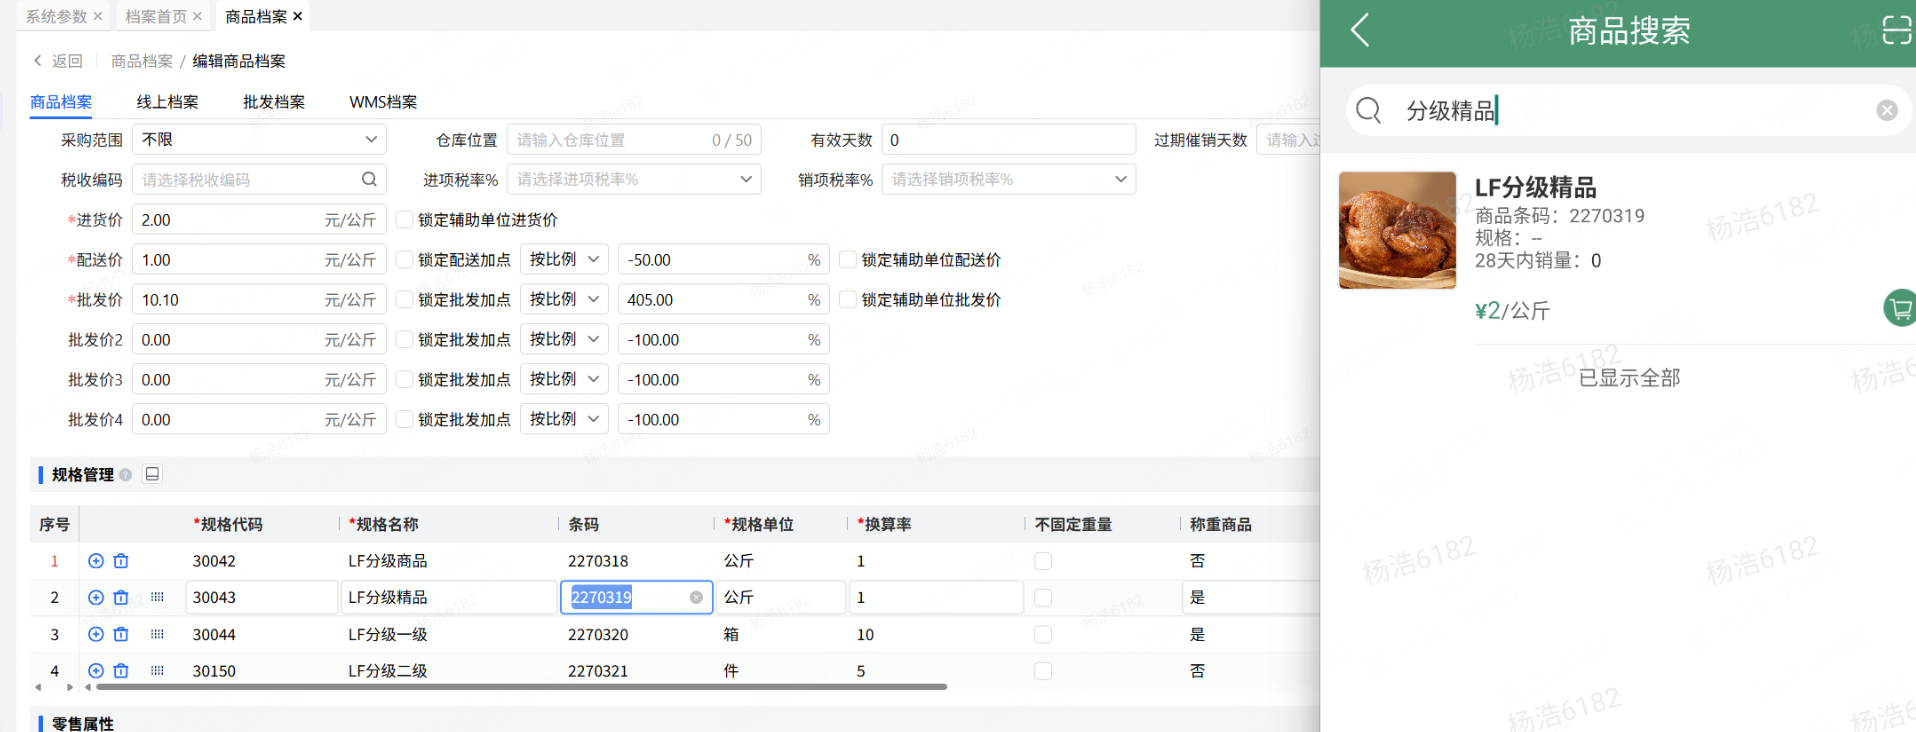This screenshot has width=1916, height=732.
Task: Clear the 2270319 barcode field
Action: point(696,597)
